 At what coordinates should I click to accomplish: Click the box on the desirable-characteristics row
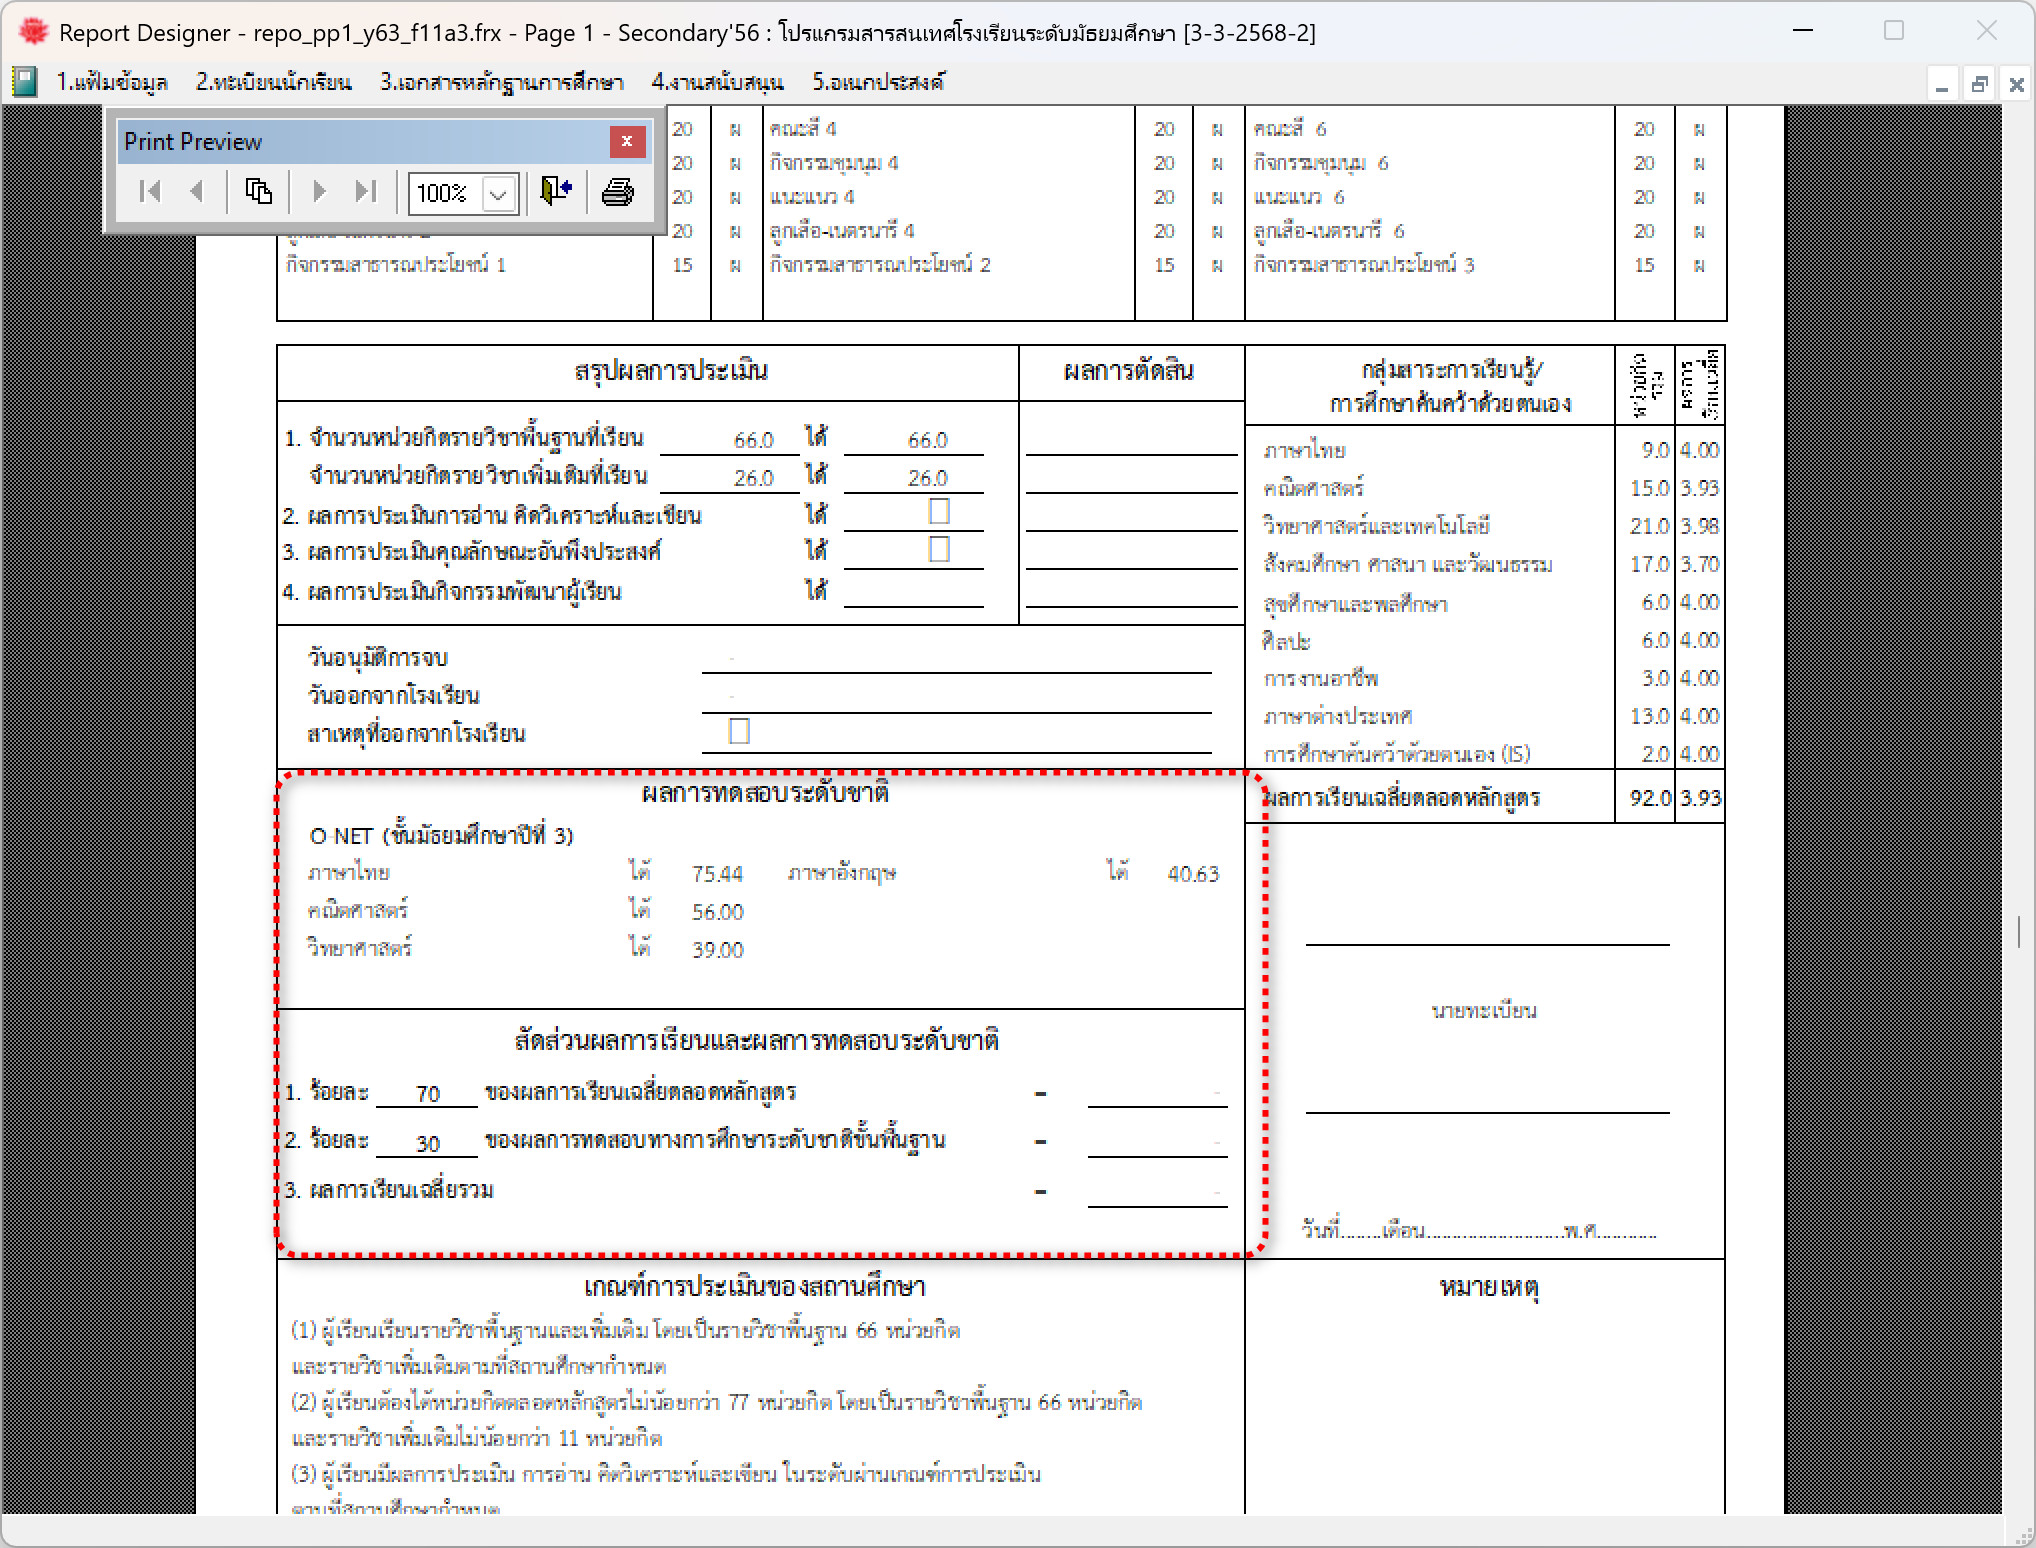938,549
